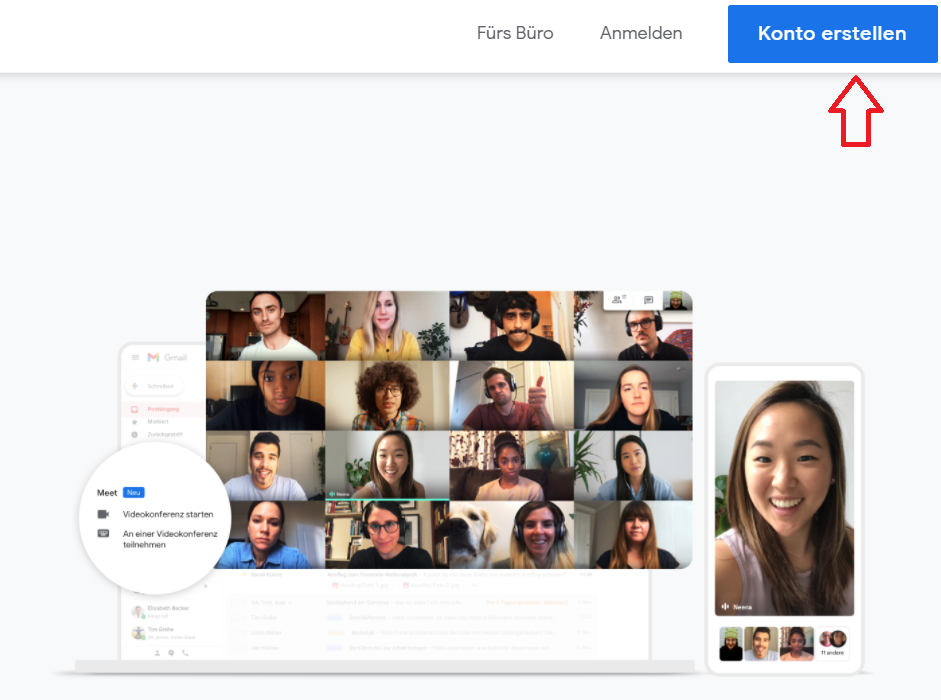Click the Neena name label on the phone
Screen dimensions: 941x700
click(742, 607)
